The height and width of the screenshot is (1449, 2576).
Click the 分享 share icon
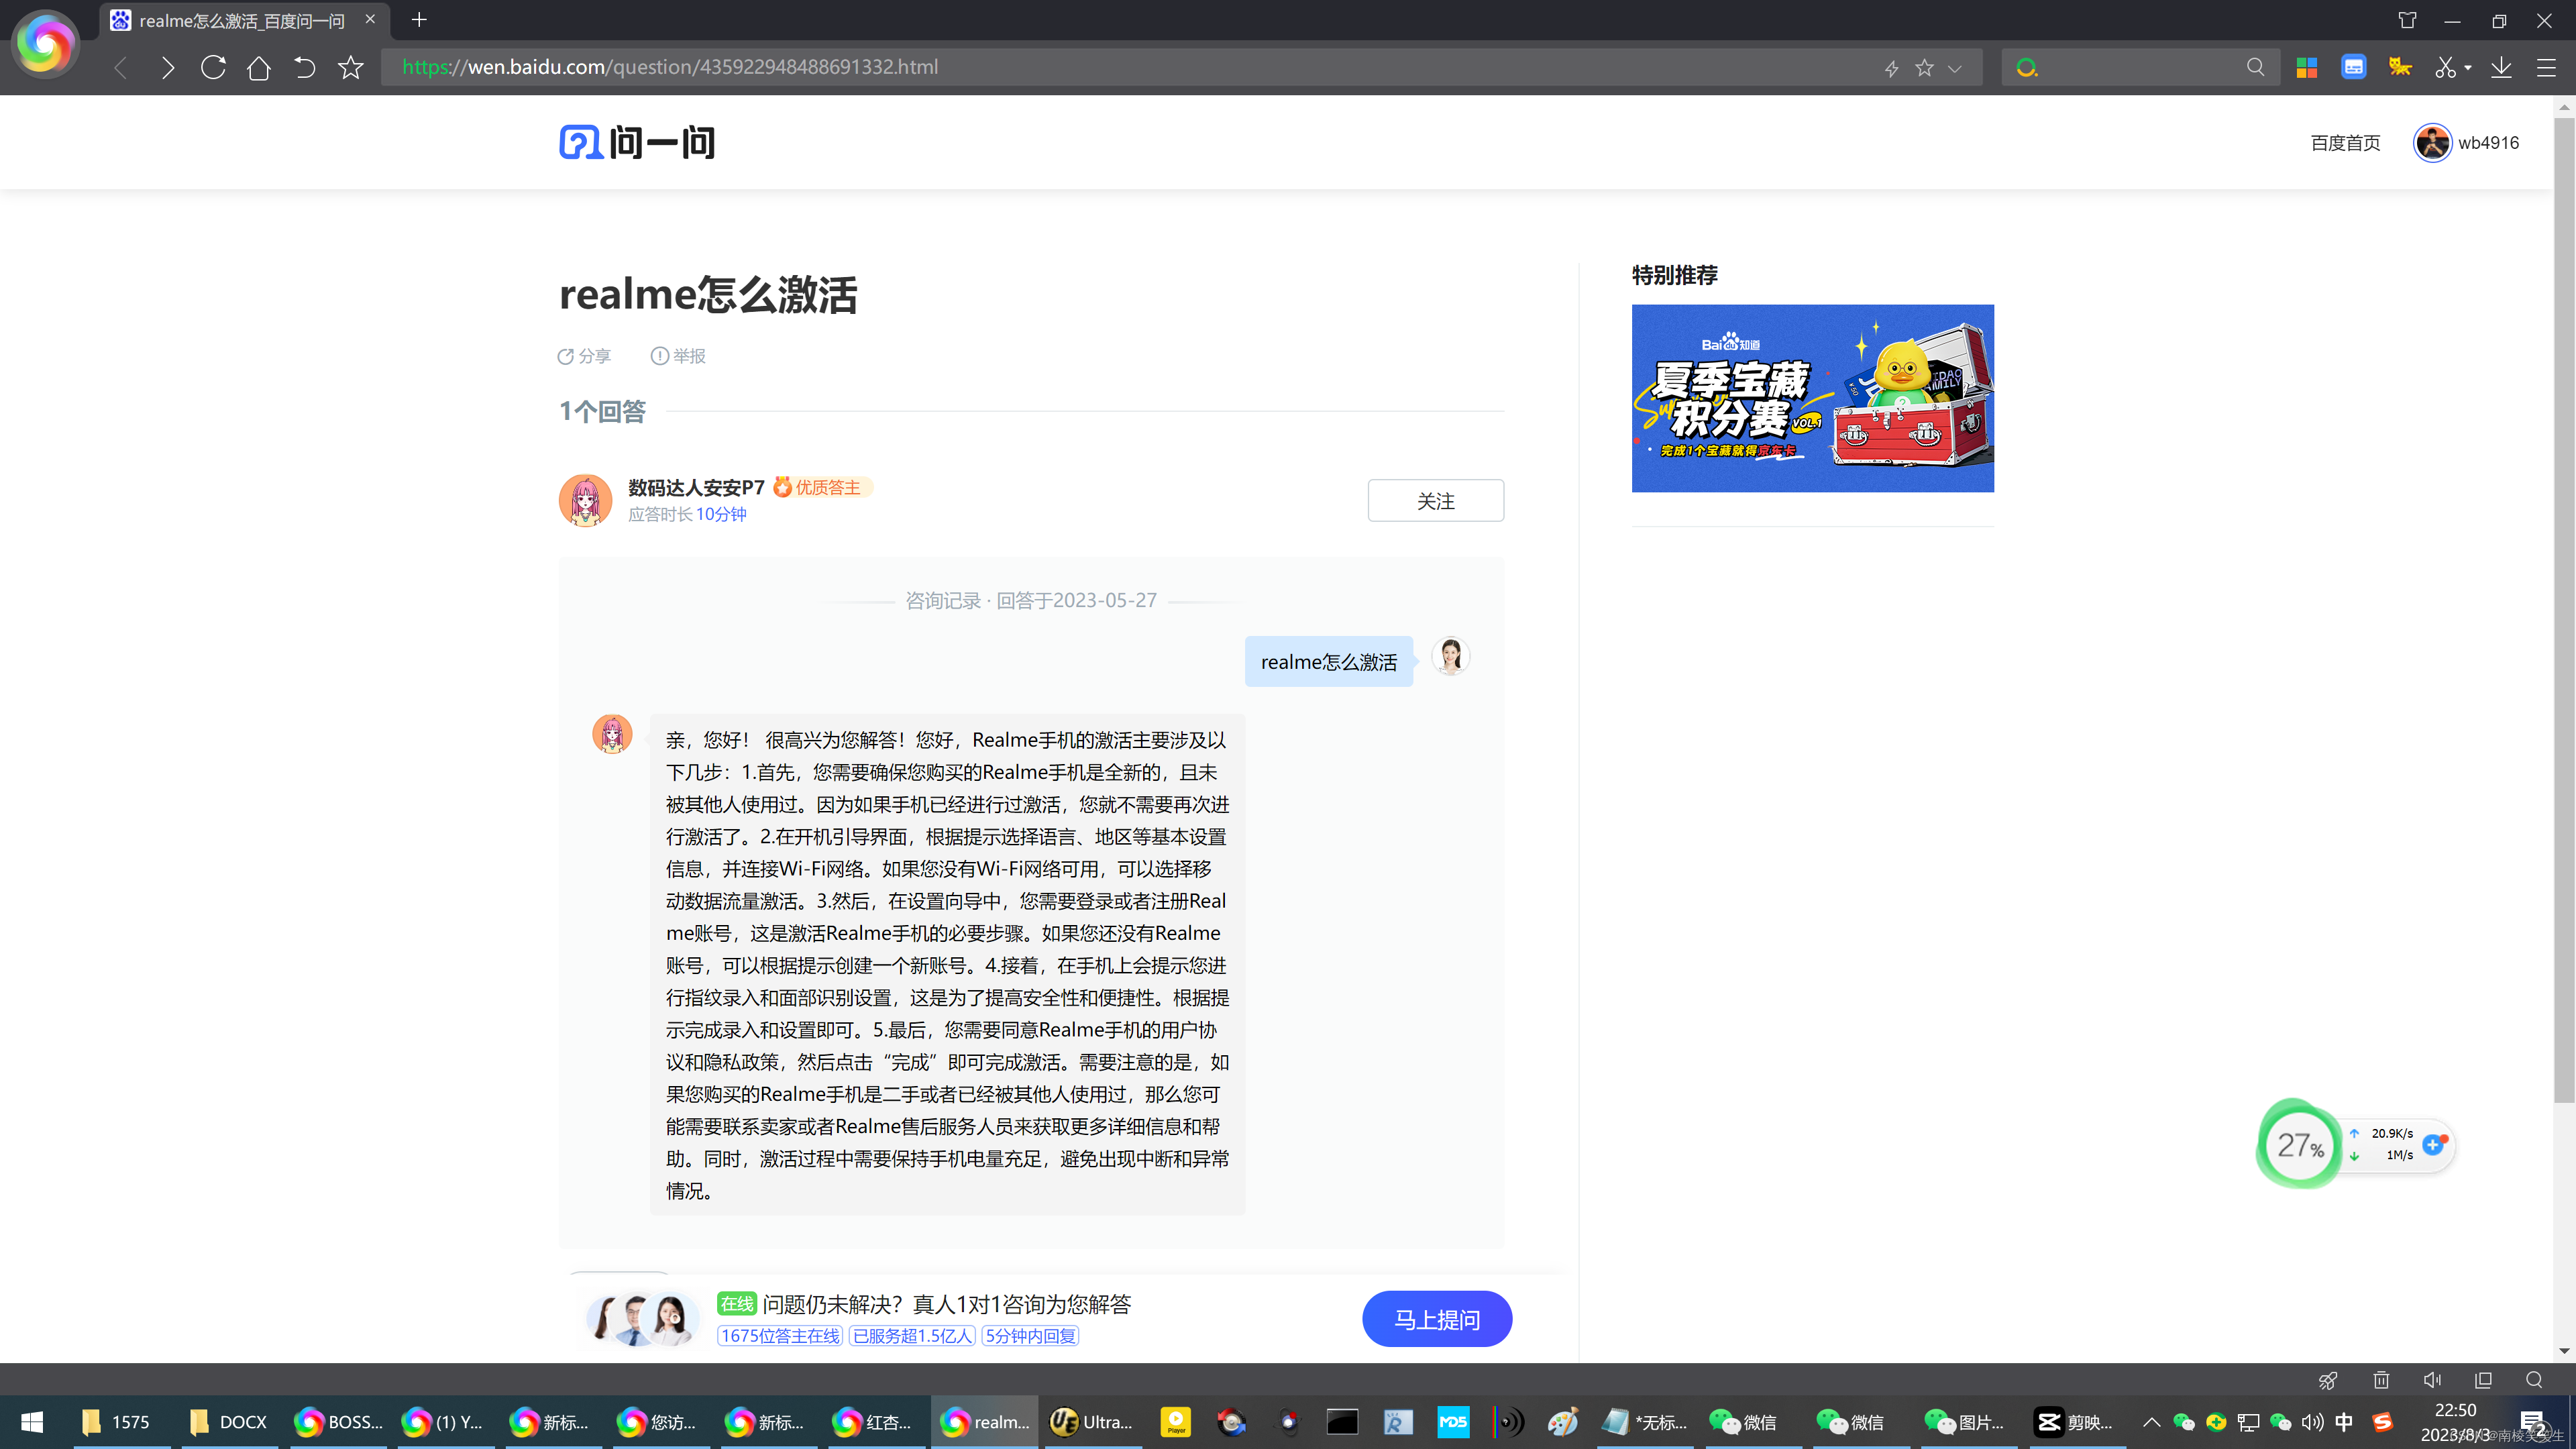565,356
